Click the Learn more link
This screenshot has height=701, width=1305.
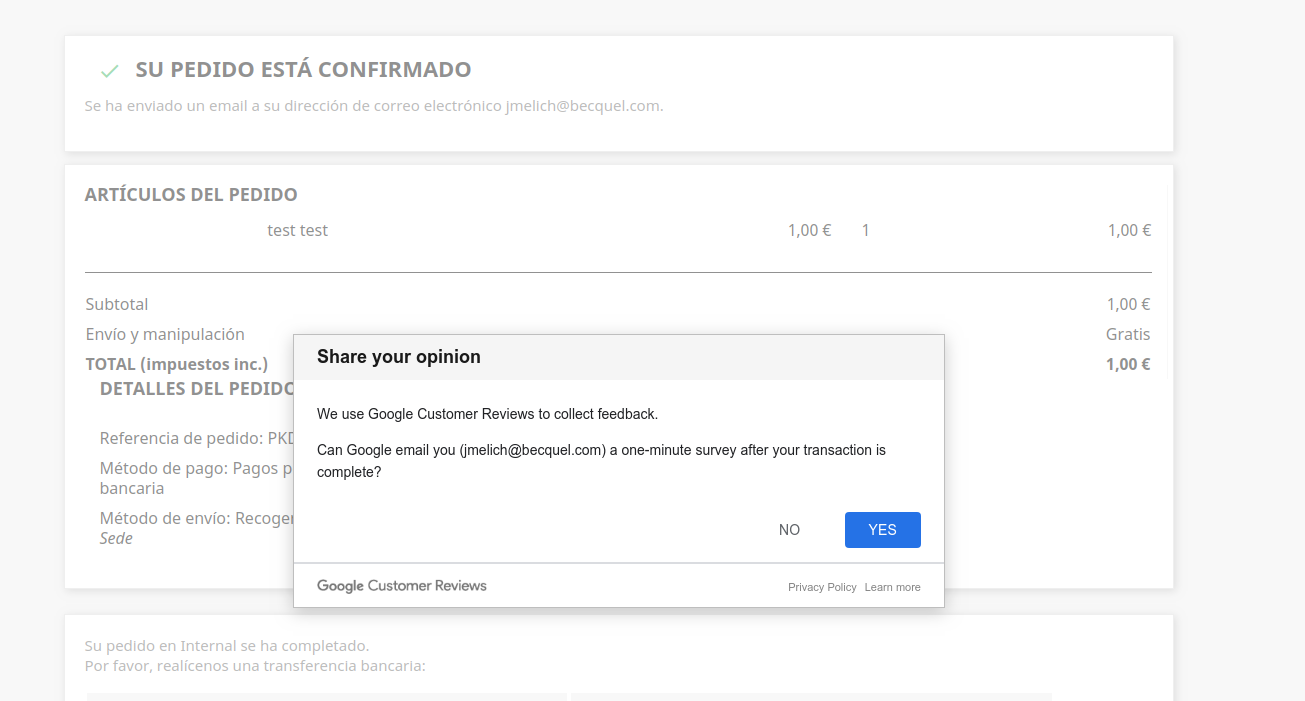(892, 587)
